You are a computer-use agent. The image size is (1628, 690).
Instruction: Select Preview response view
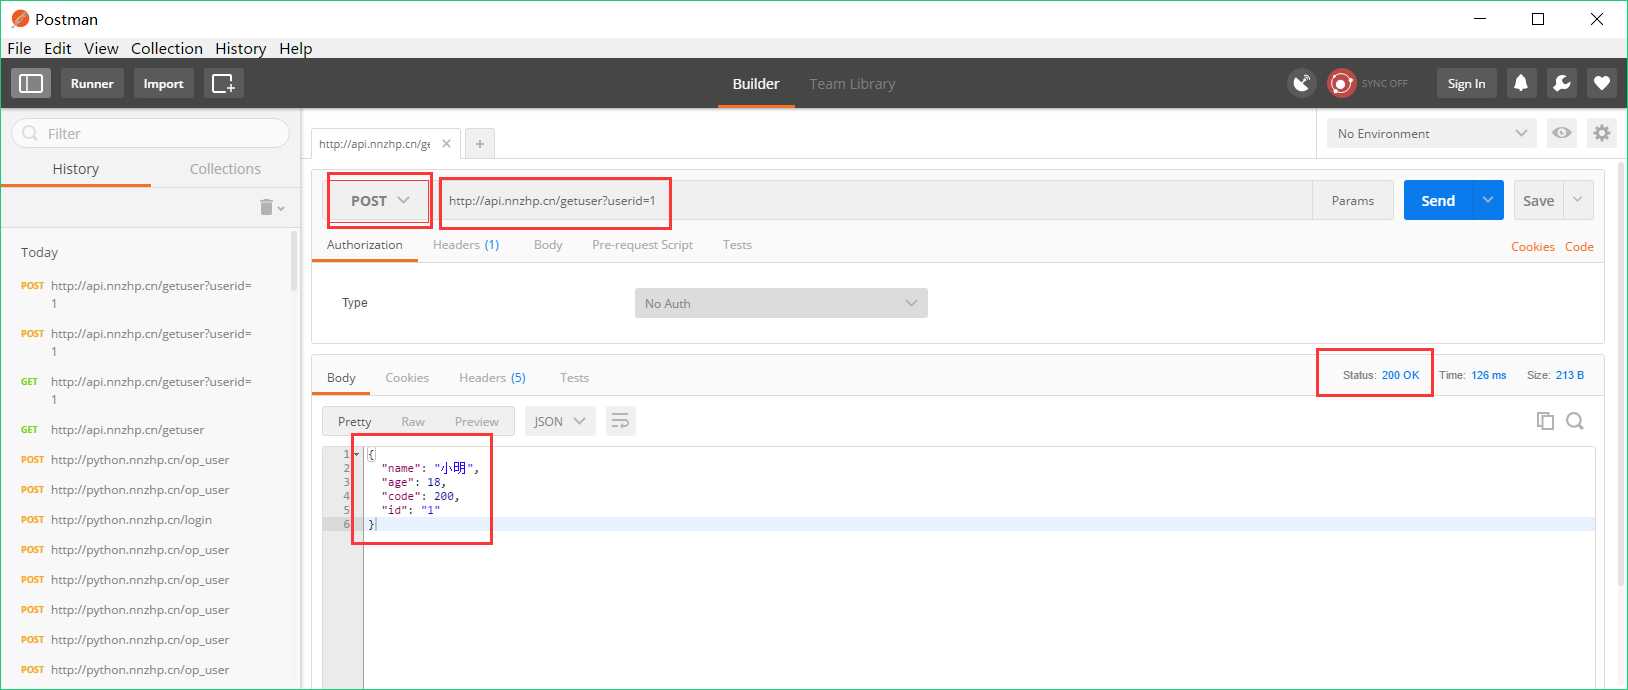pos(477,421)
